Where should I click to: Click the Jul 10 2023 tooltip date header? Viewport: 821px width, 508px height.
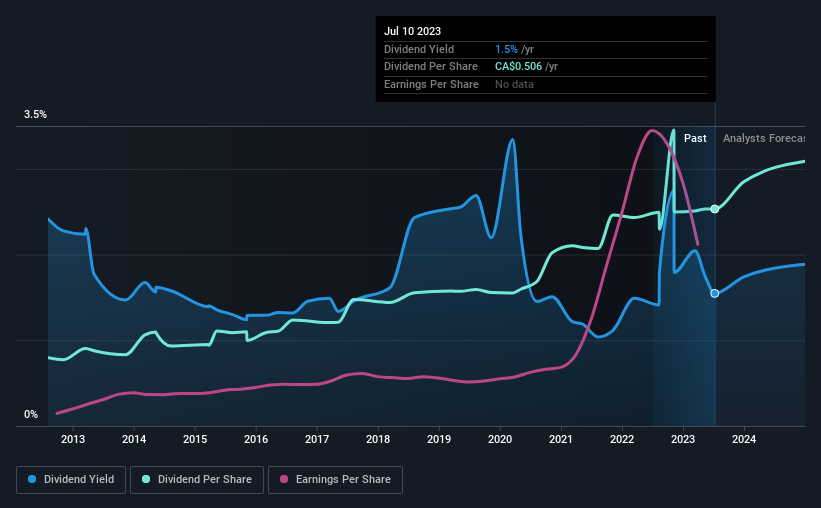(413, 31)
